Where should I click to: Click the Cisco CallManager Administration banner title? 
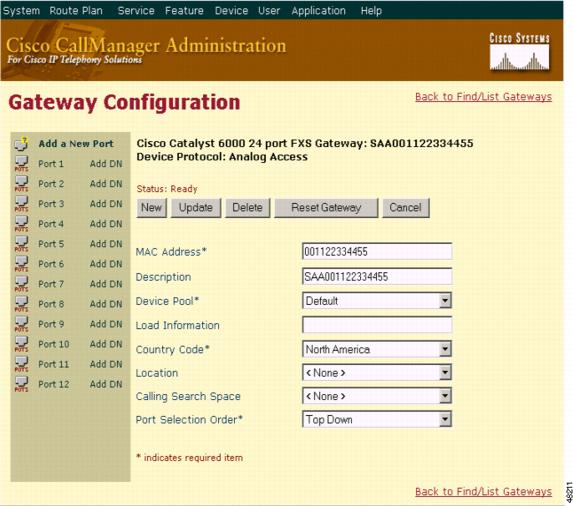point(146,46)
